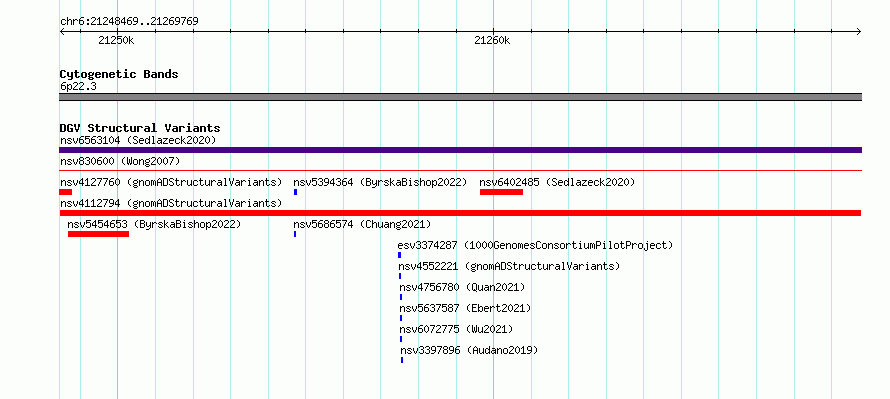Viewport: 890px width, 399px height.
Task: Click the left arrowhead of the ruler
Action: coord(62,32)
